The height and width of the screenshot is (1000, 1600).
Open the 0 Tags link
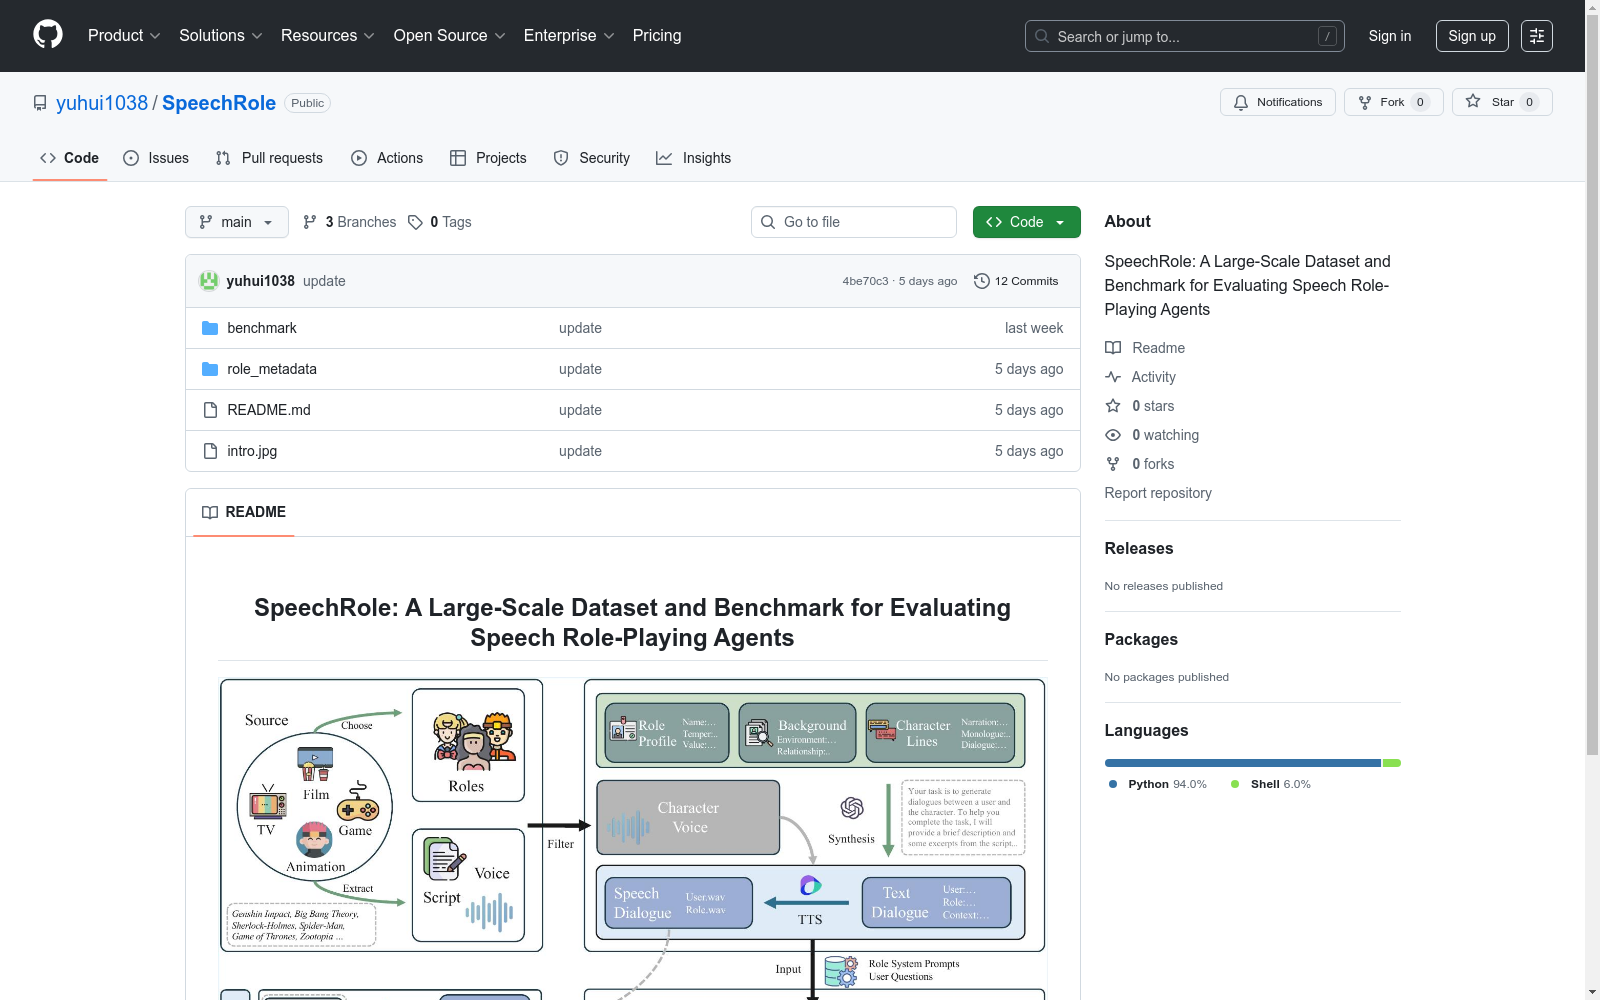[440, 222]
